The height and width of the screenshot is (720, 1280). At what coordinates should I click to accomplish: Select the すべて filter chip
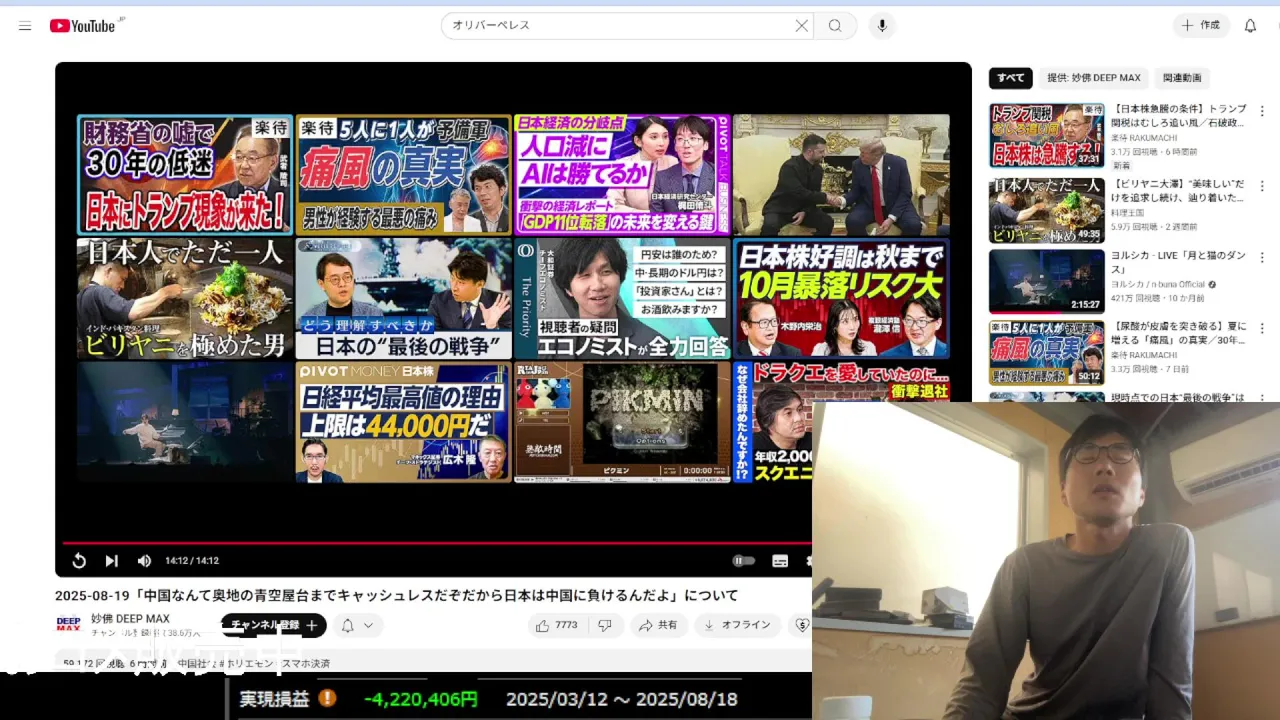click(x=1010, y=78)
